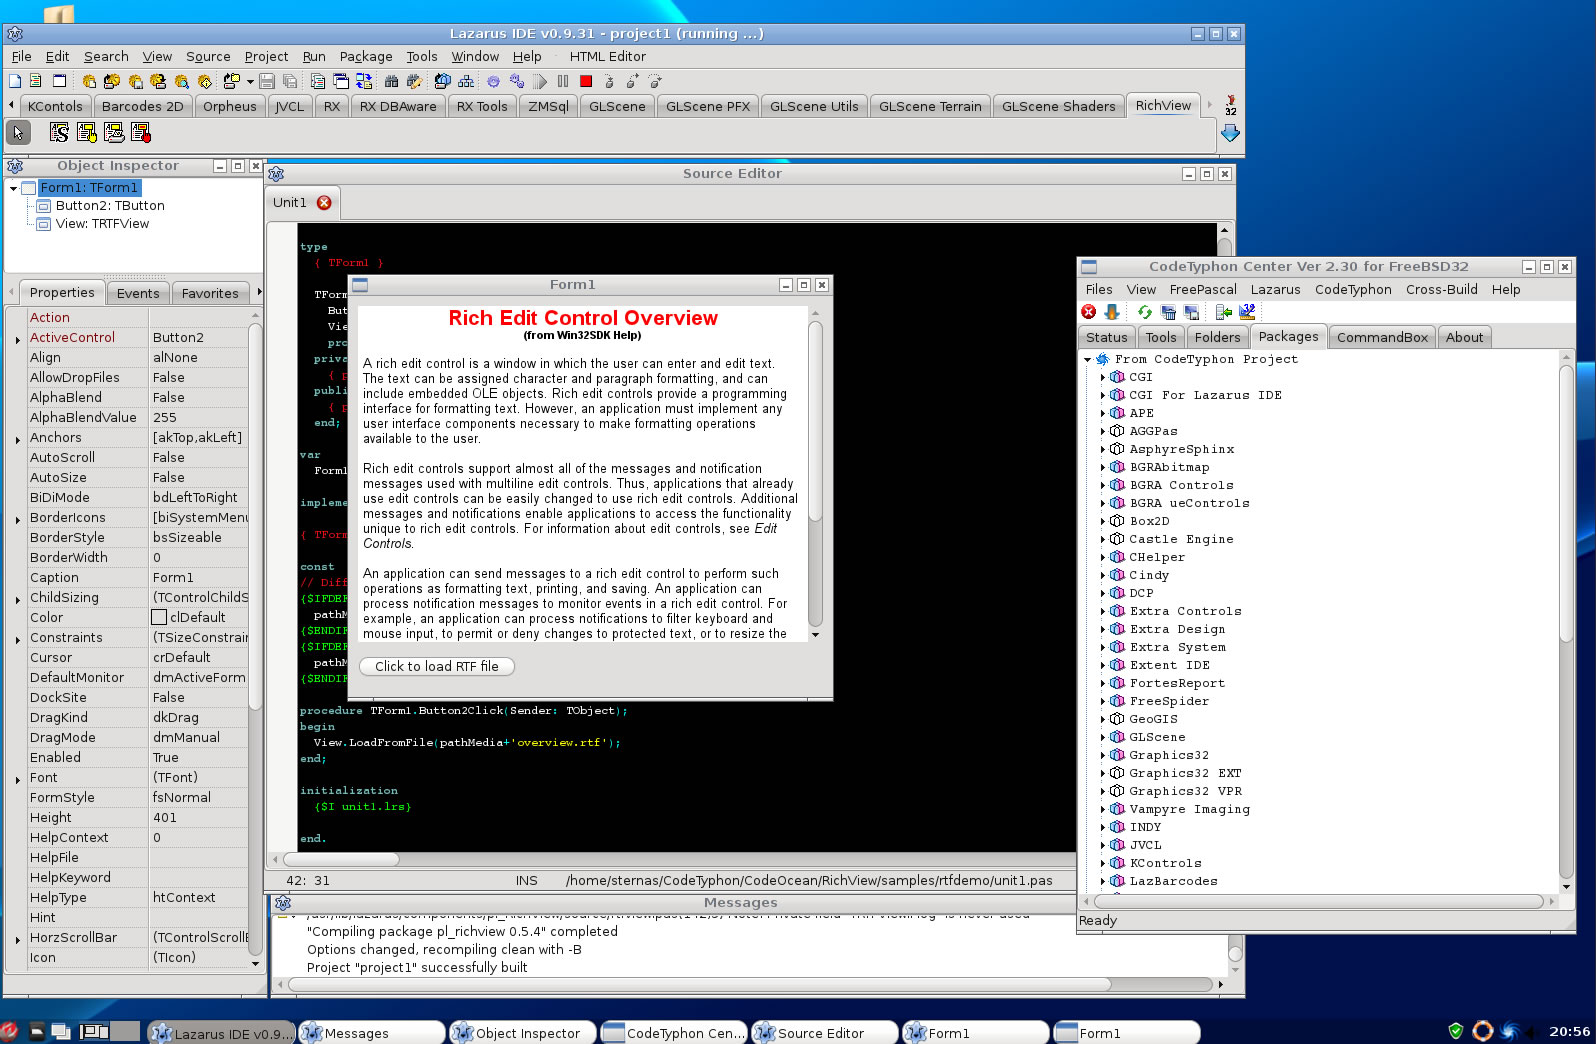1596x1044 pixels.
Task: Switch to CodeTyphon Center via taskbar button
Action: click(x=673, y=1033)
